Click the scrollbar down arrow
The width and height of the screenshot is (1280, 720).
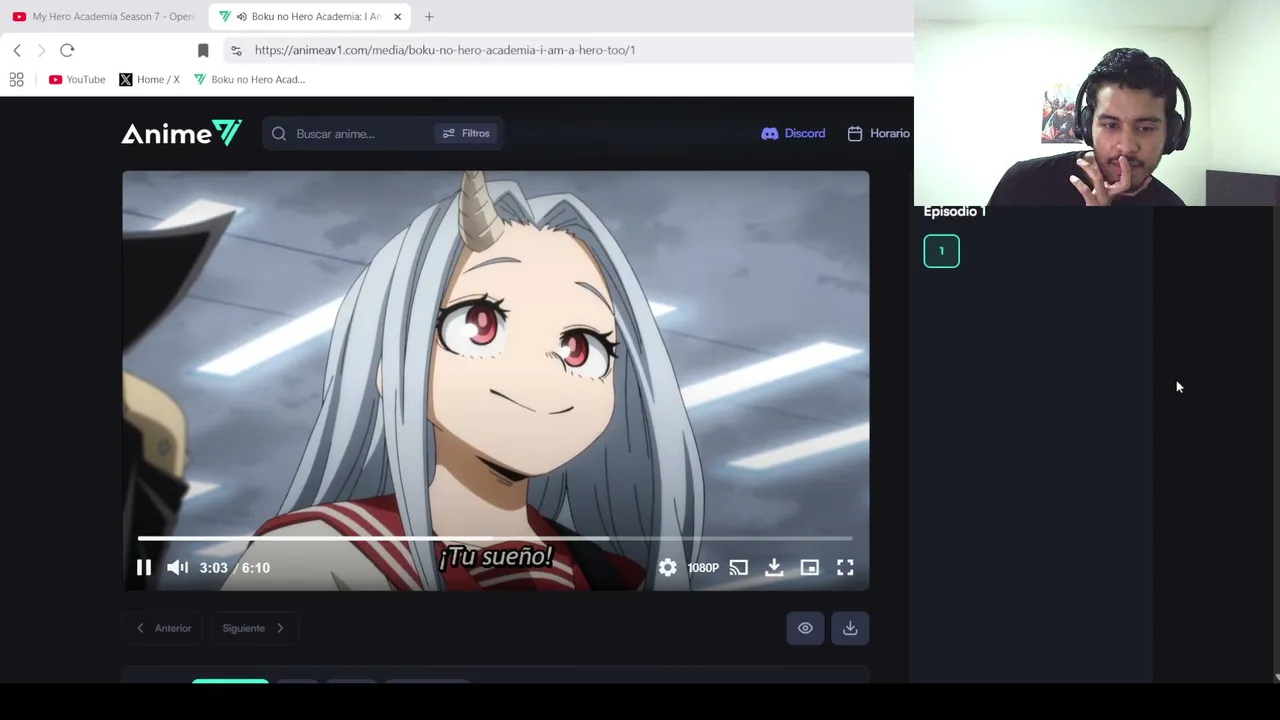click(1276, 677)
